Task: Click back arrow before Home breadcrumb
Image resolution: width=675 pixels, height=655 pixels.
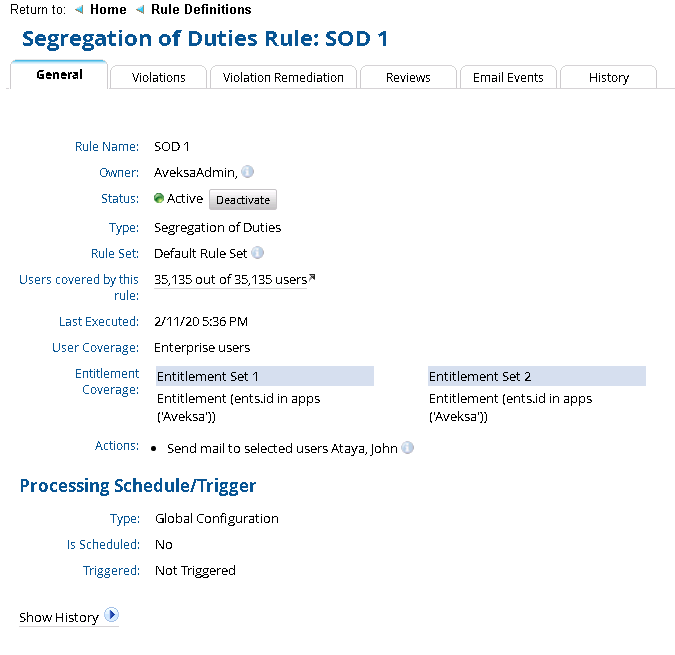Action: pyautogui.click(x=78, y=10)
